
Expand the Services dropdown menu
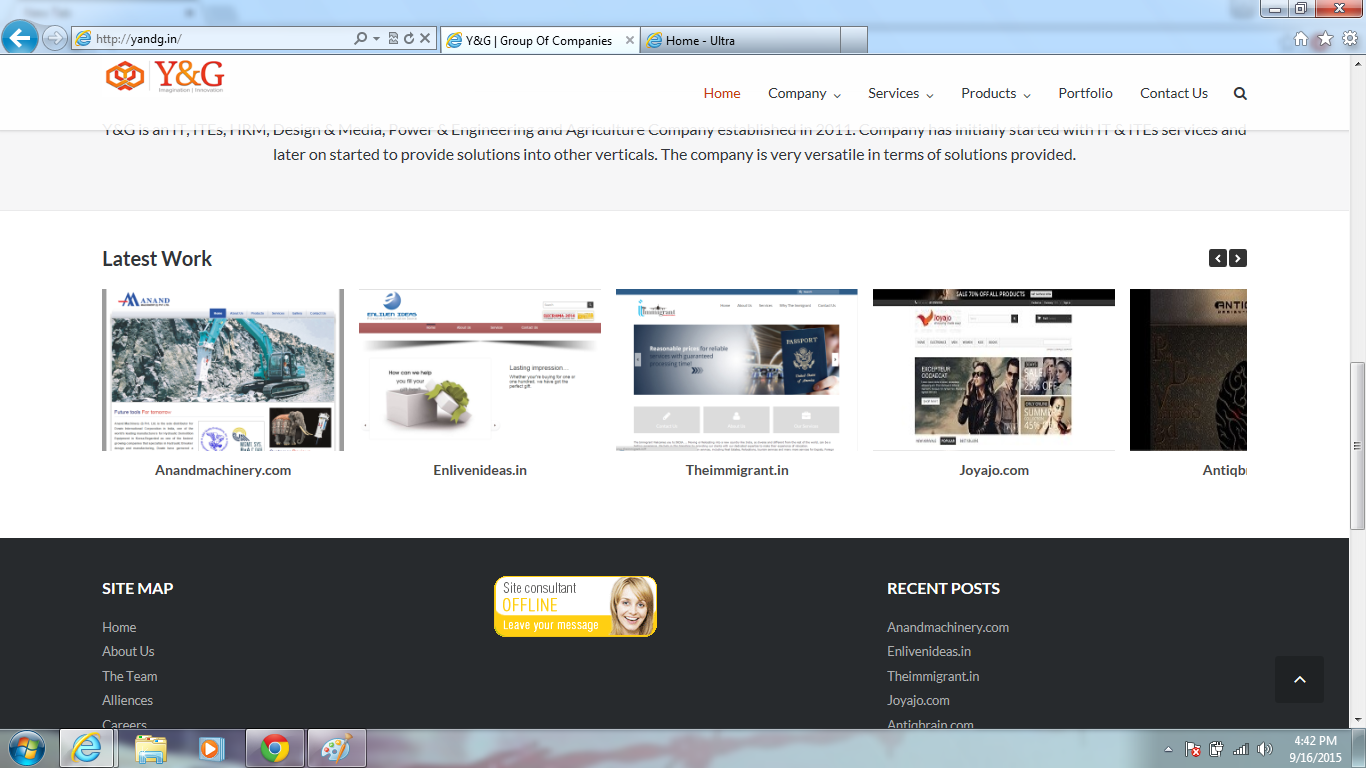900,93
